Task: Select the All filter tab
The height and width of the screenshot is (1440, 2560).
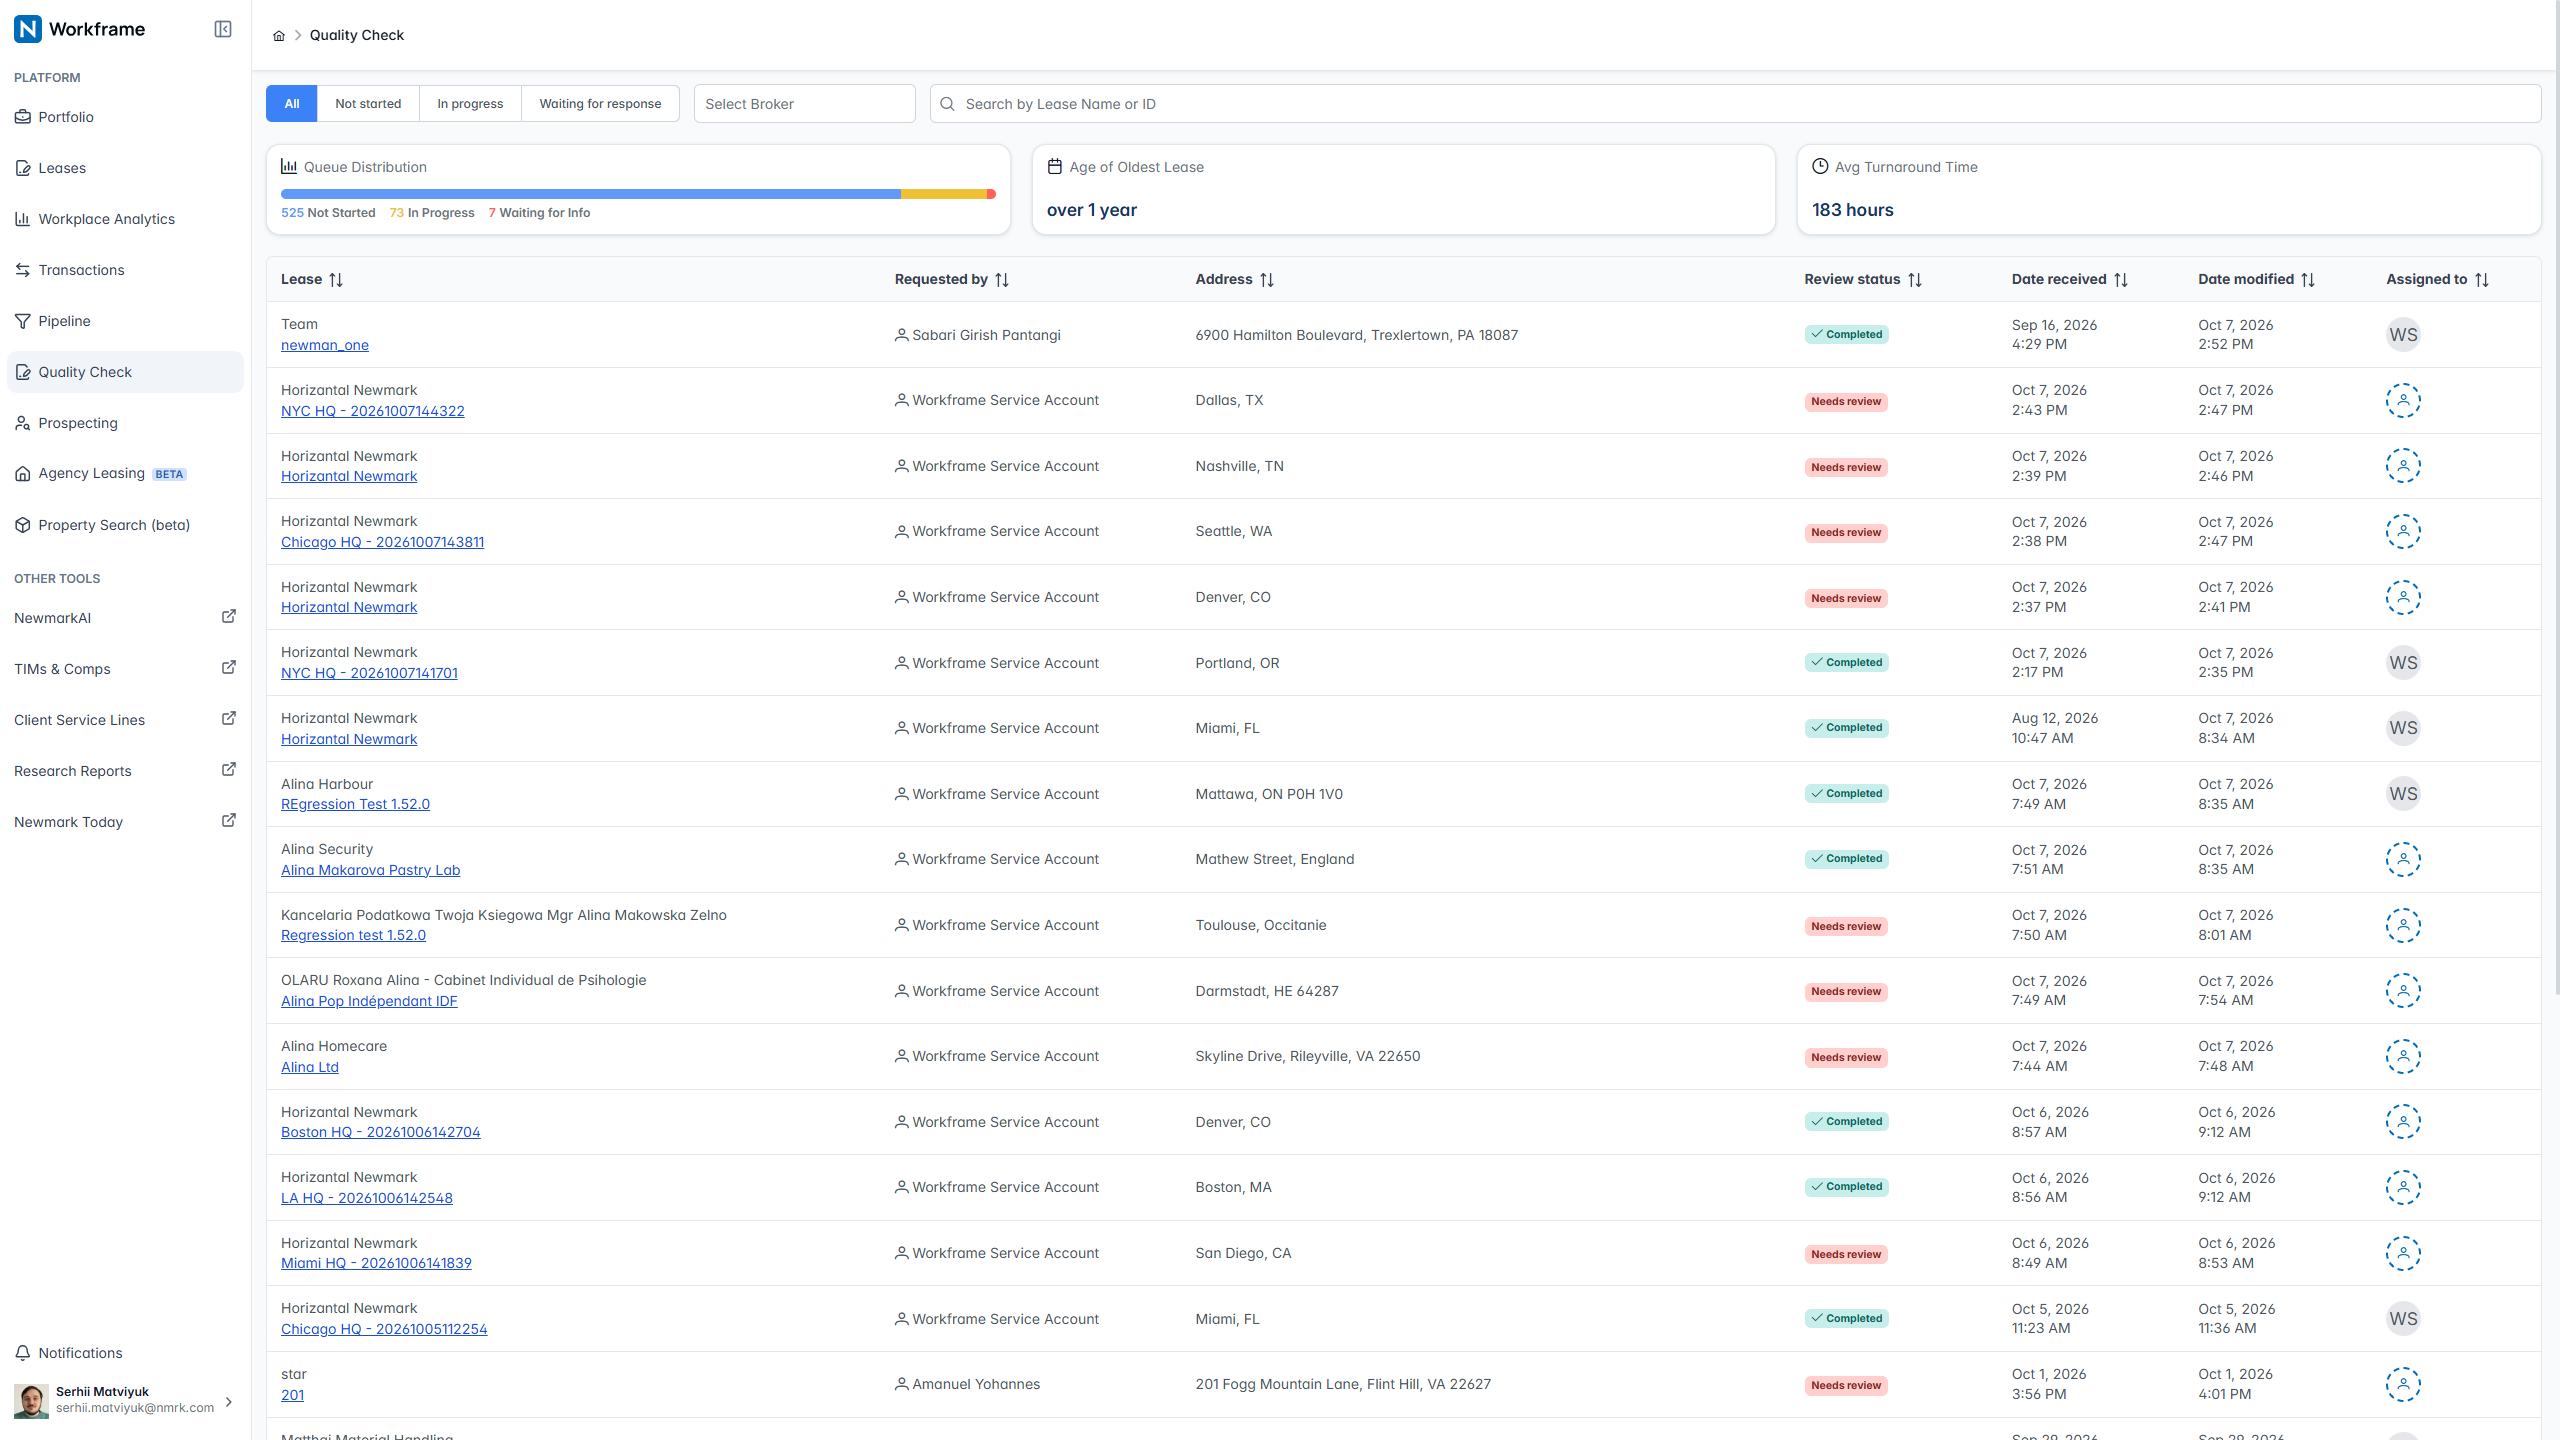Action: [292, 104]
